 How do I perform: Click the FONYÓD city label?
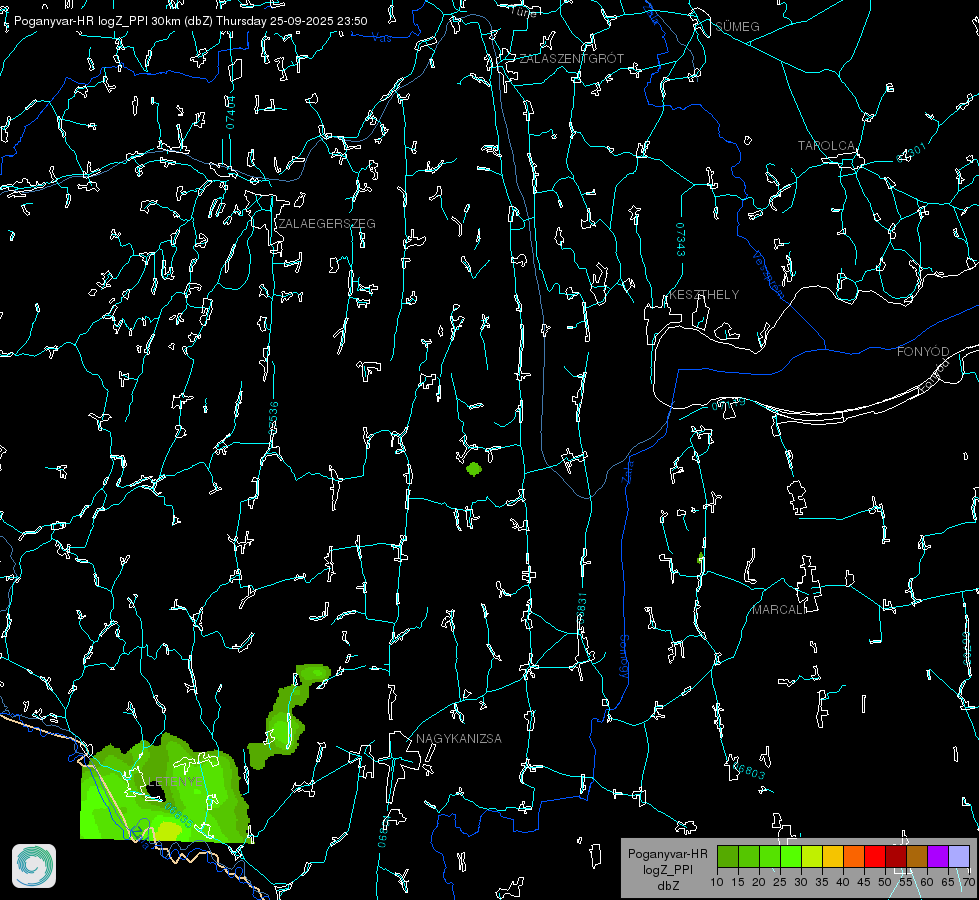point(923,352)
